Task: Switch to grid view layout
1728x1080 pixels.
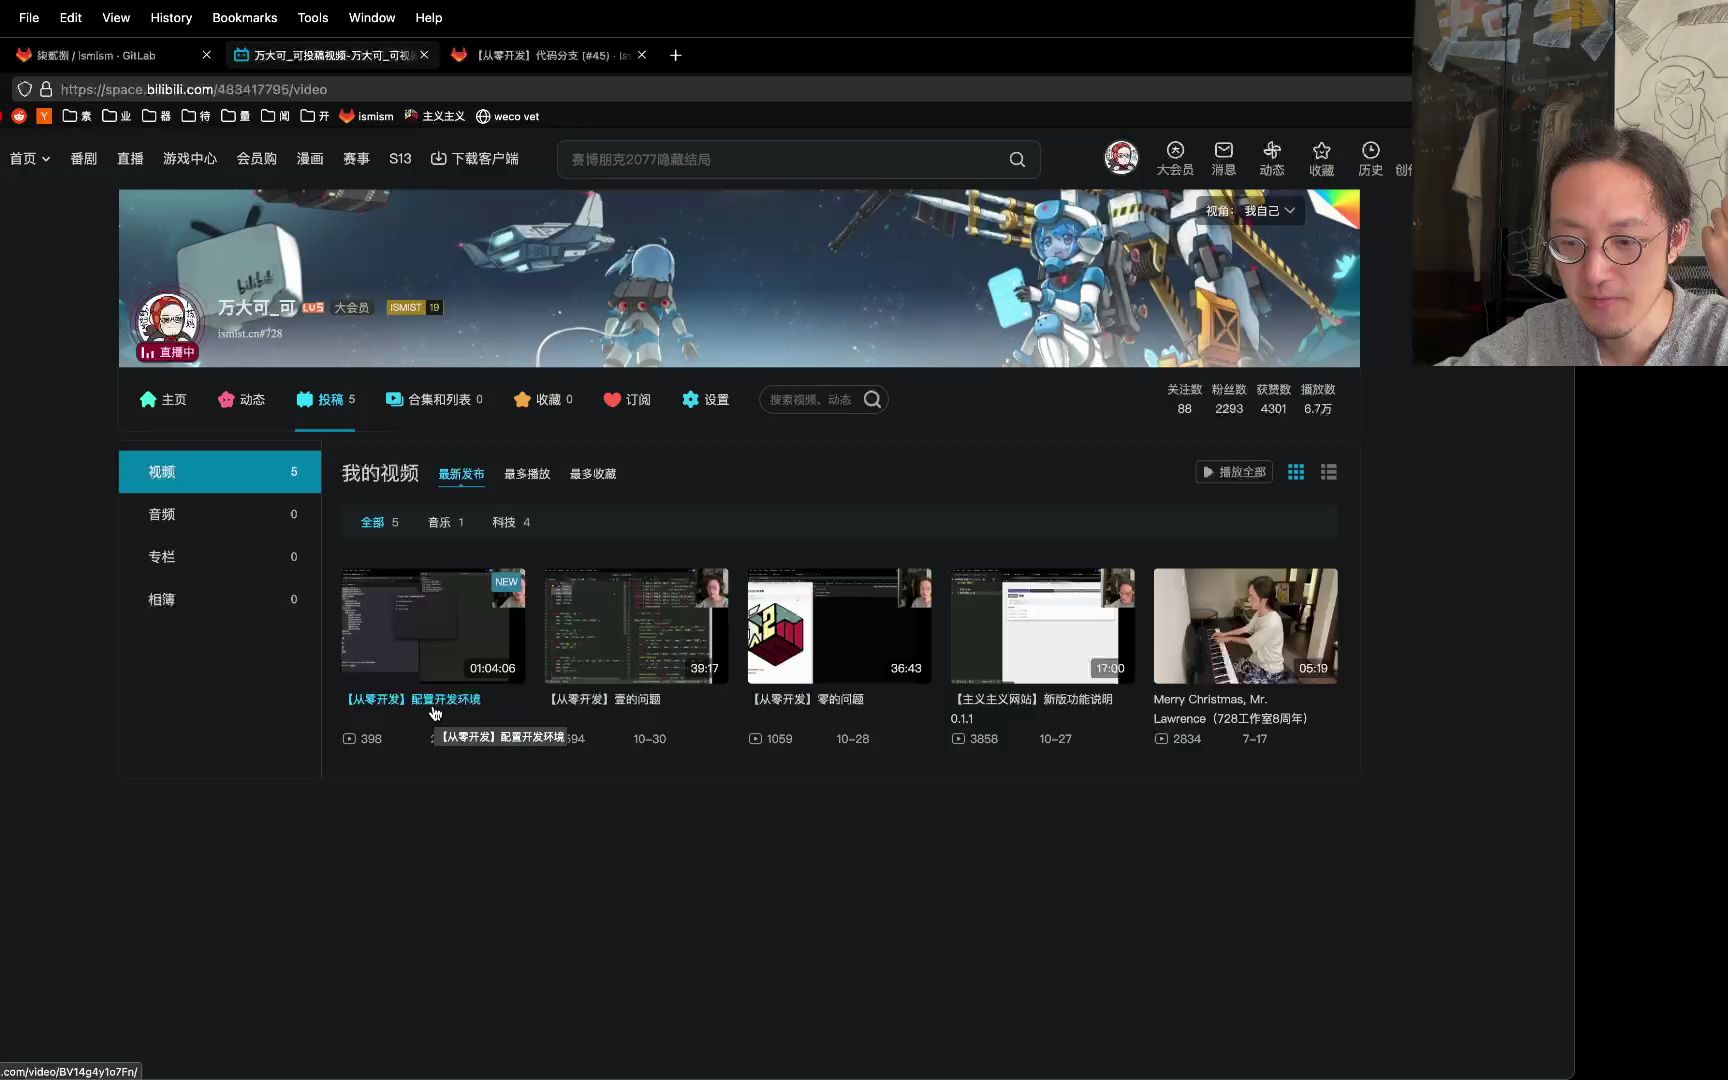Action: pos(1295,472)
